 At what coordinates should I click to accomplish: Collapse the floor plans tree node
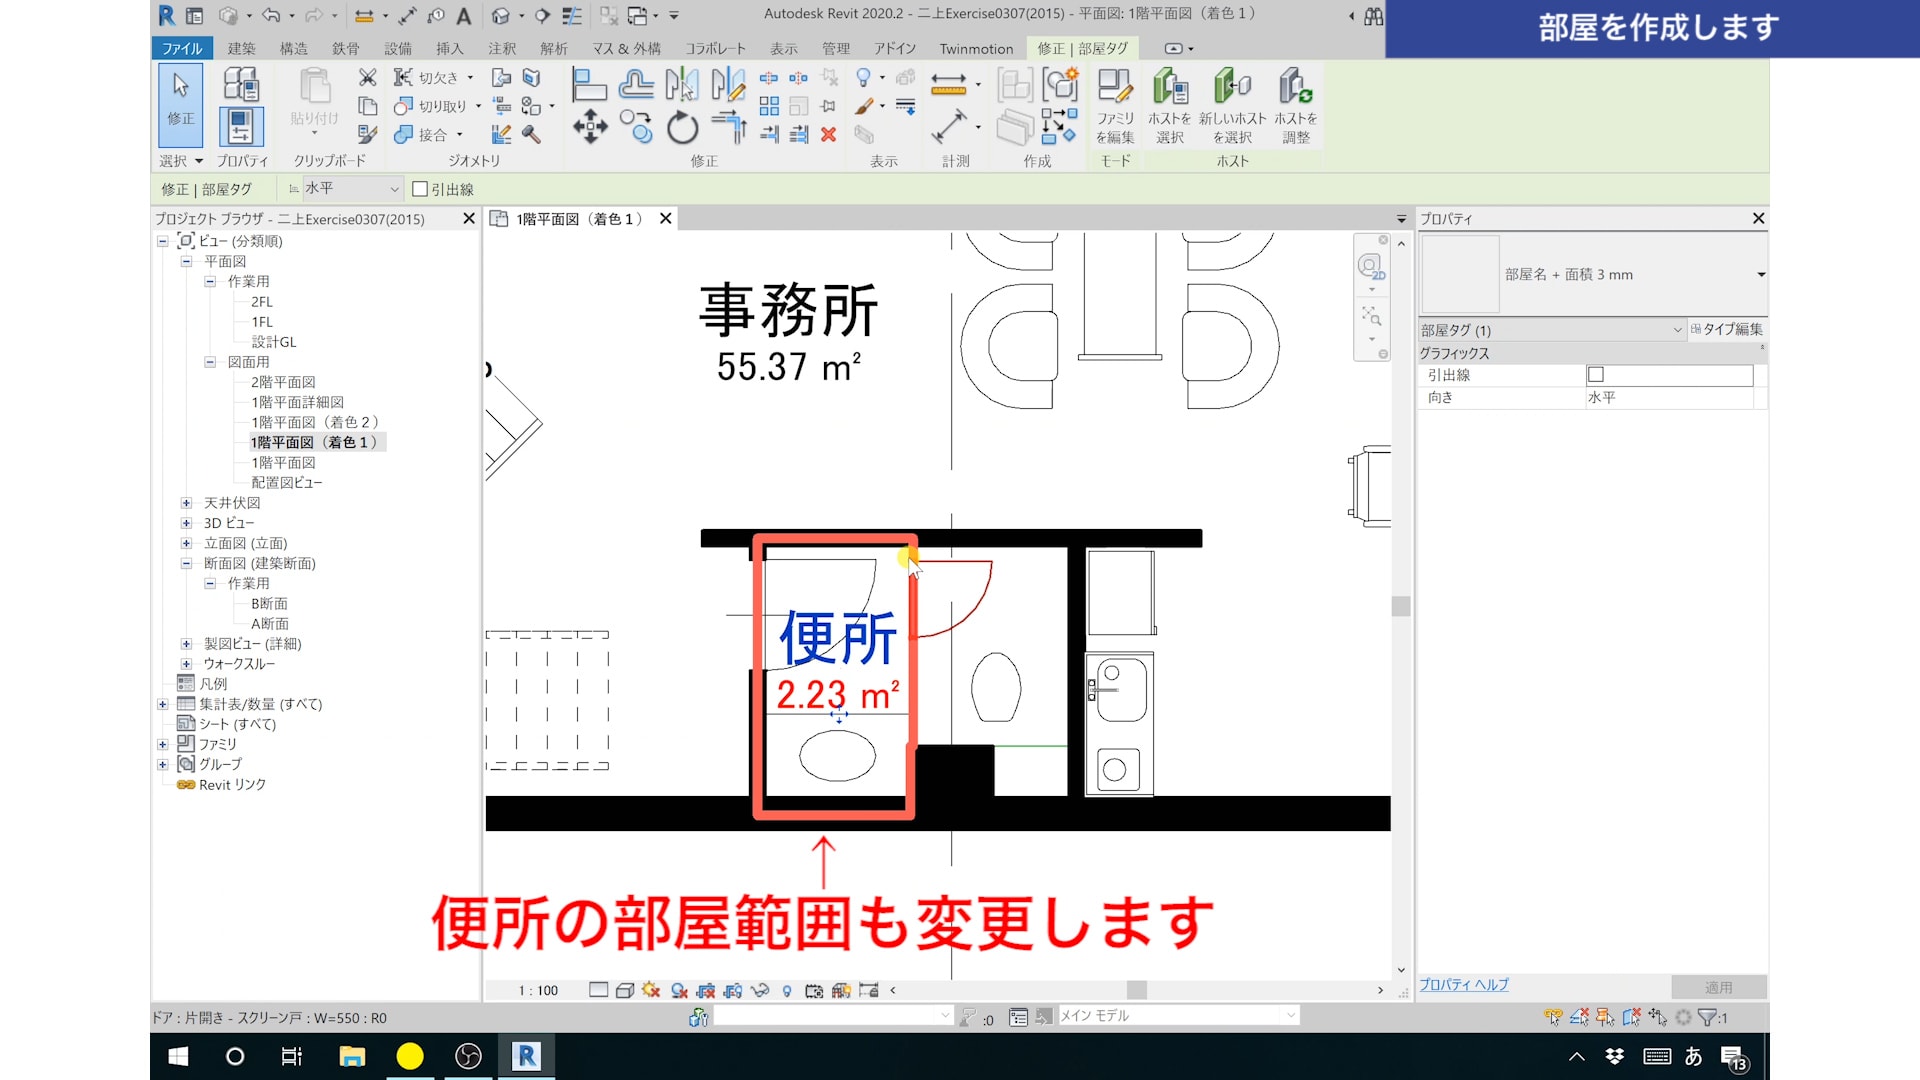186,261
